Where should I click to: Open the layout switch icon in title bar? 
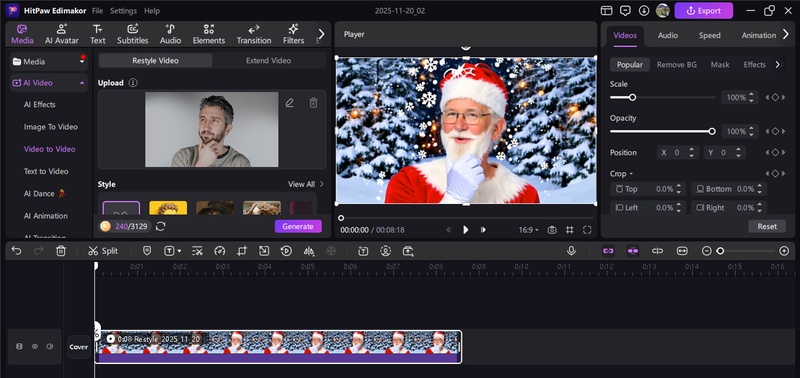coord(606,10)
